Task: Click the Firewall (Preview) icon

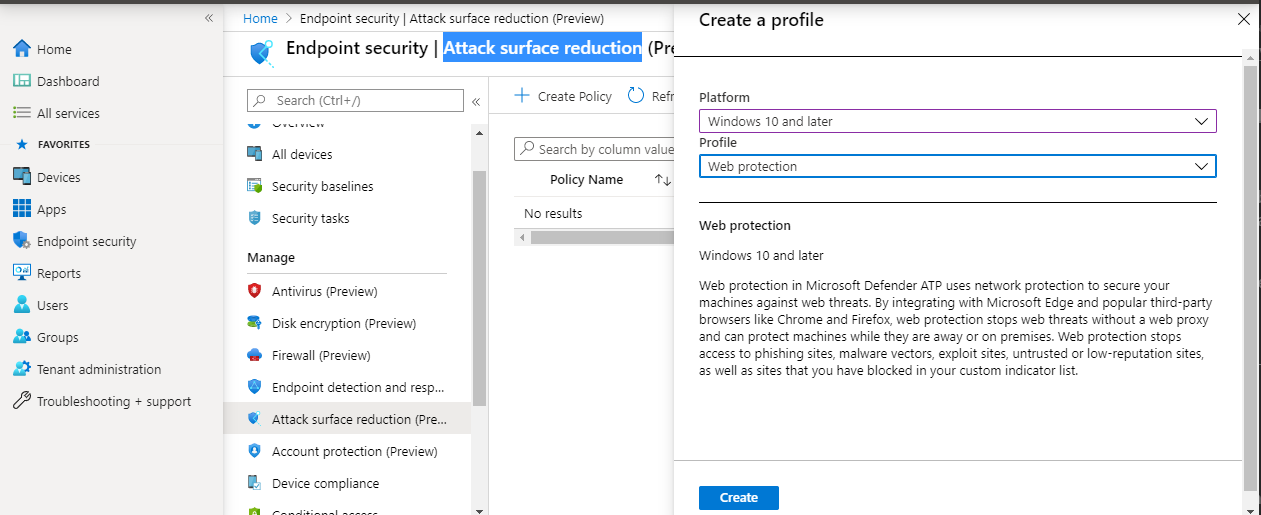Action: tap(254, 355)
